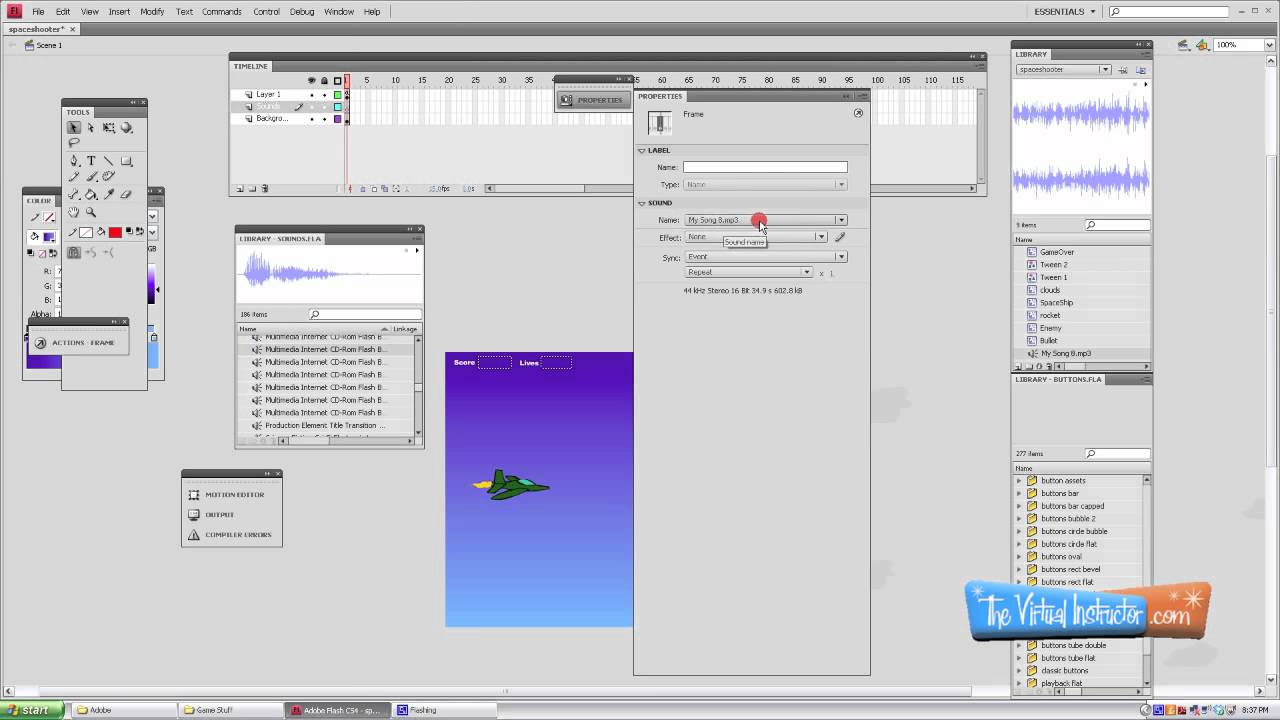
Task: Click the label Name input field
Action: [x=763, y=167]
